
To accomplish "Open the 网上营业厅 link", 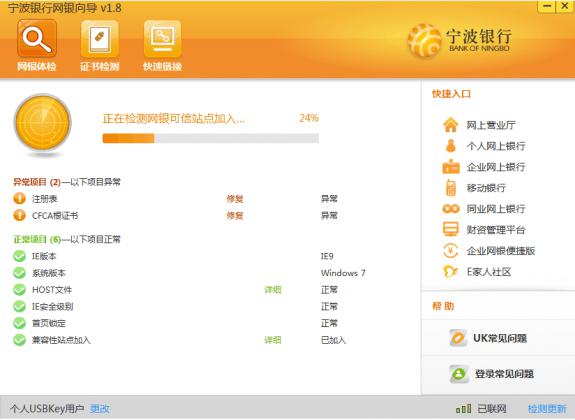I will [x=491, y=125].
